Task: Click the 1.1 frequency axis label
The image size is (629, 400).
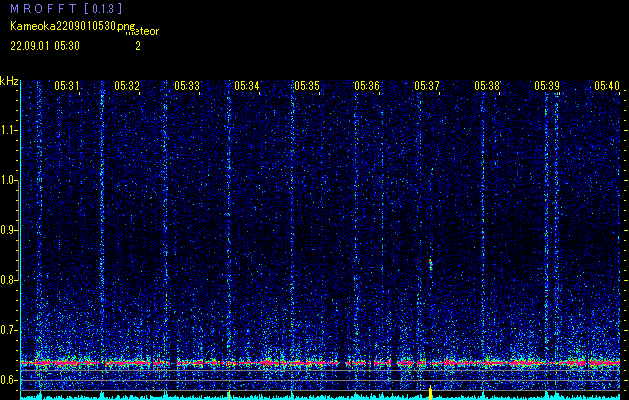Action: 8,130
